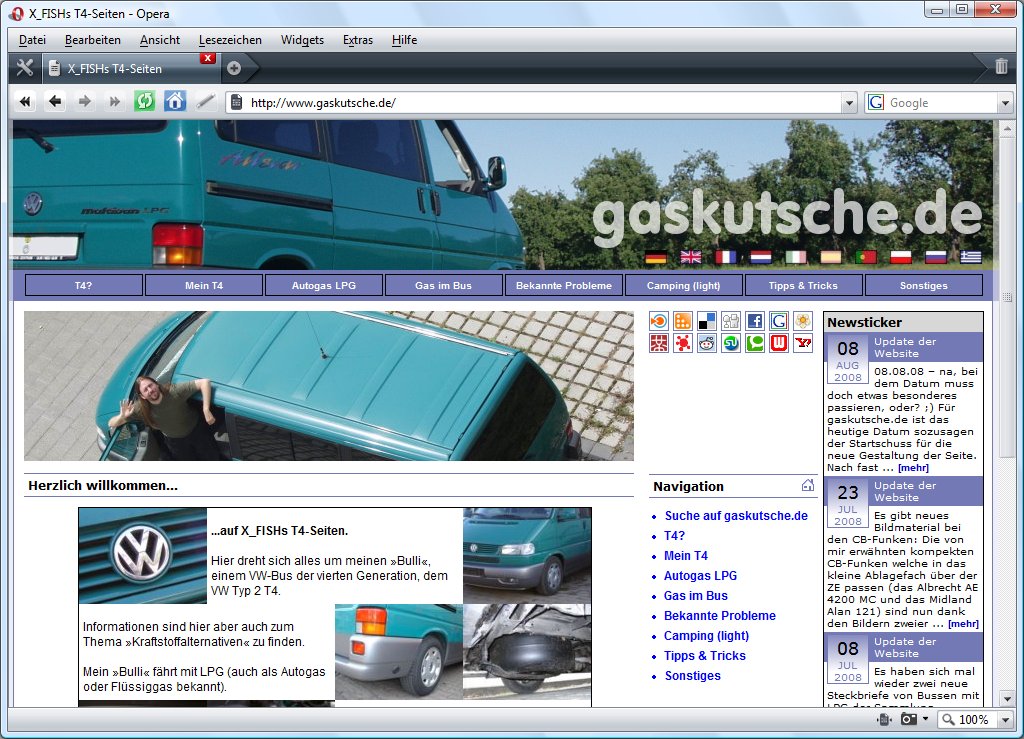Open image display options arrow next to camera
This screenshot has width=1024, height=739.
pos(925,719)
